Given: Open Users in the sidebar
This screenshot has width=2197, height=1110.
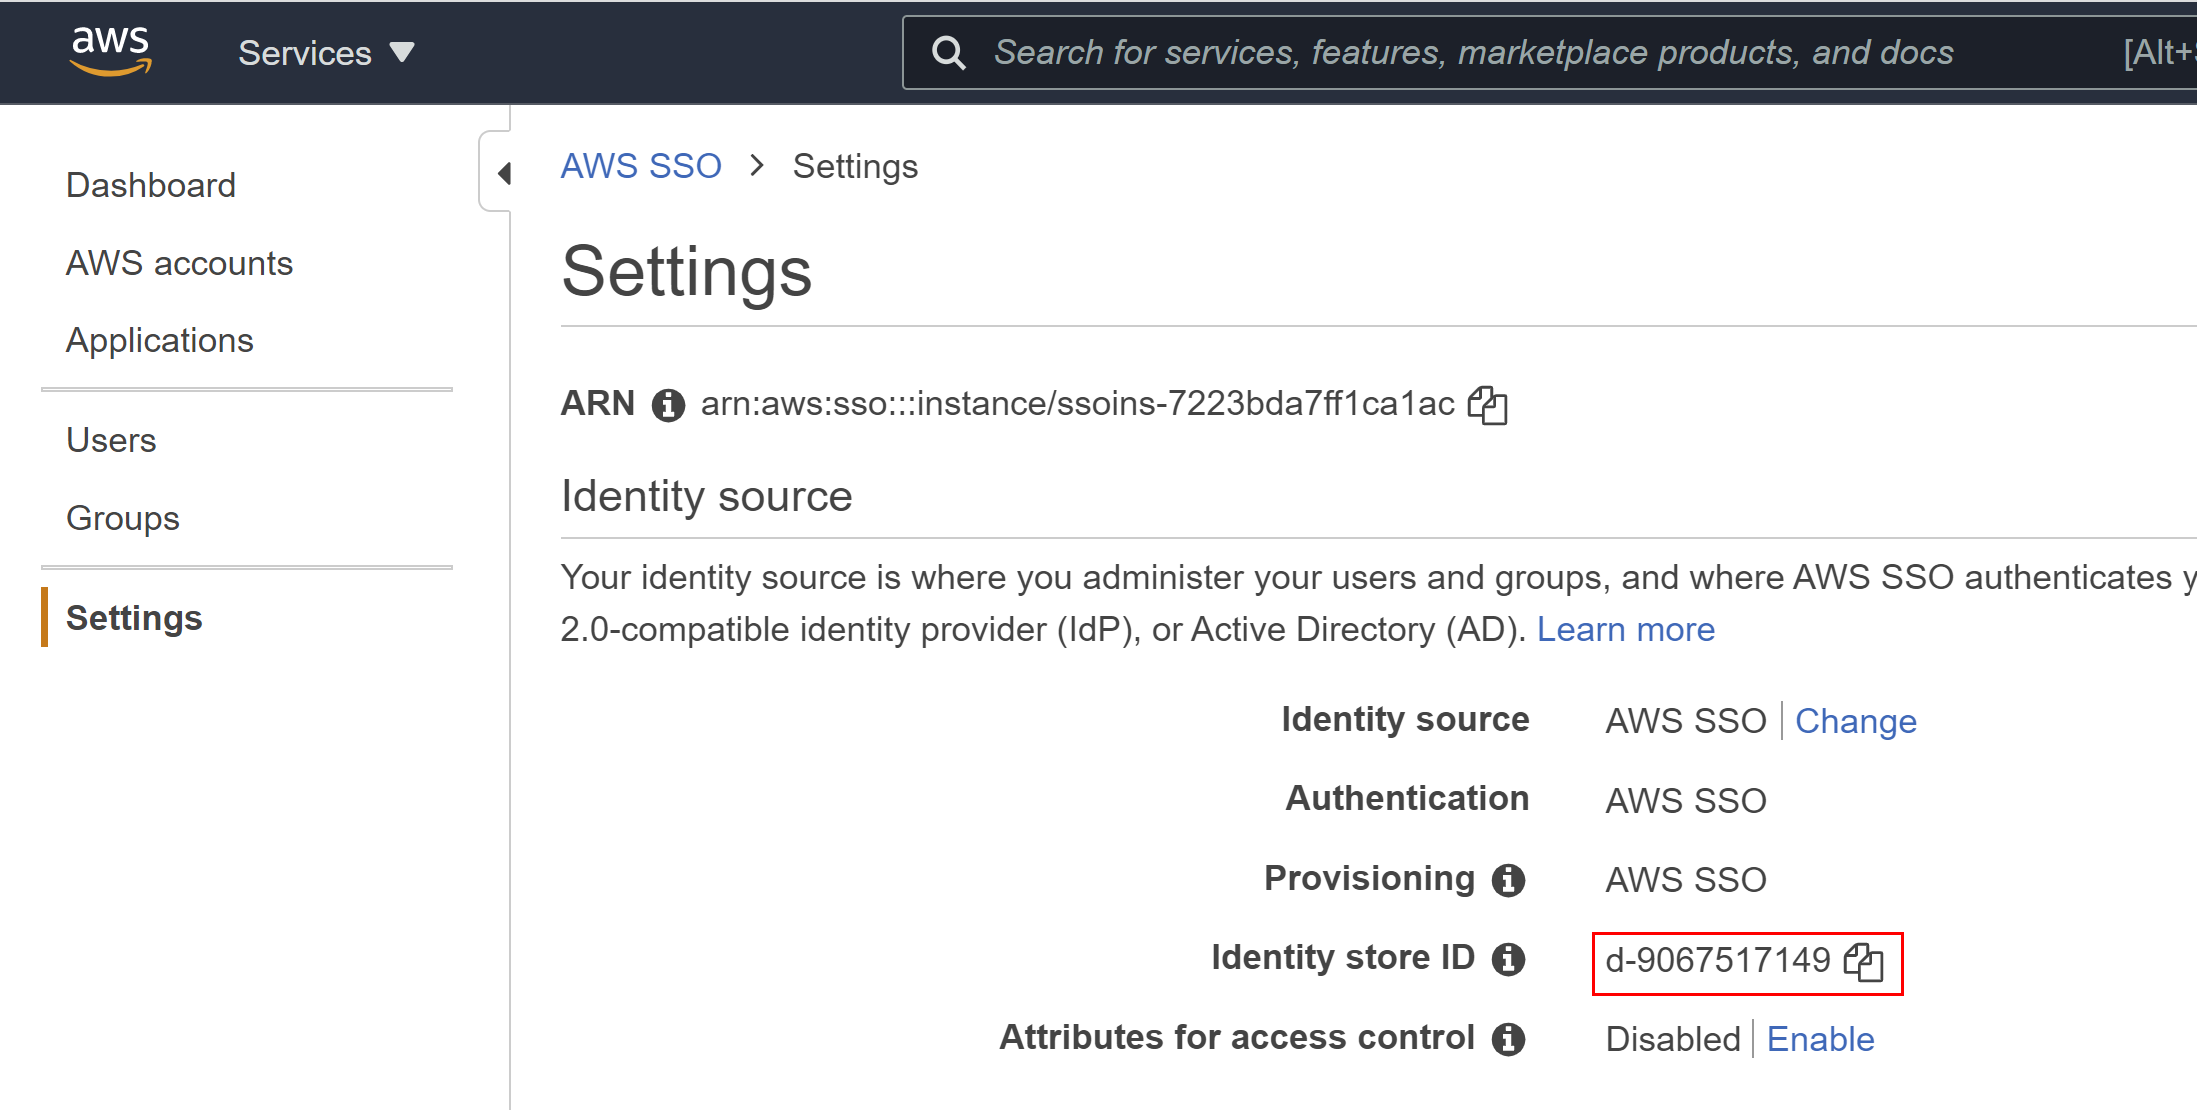Looking at the screenshot, I should (x=111, y=440).
